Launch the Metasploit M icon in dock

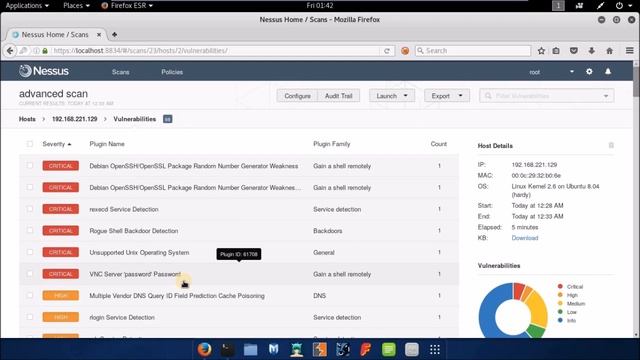(x=273, y=349)
